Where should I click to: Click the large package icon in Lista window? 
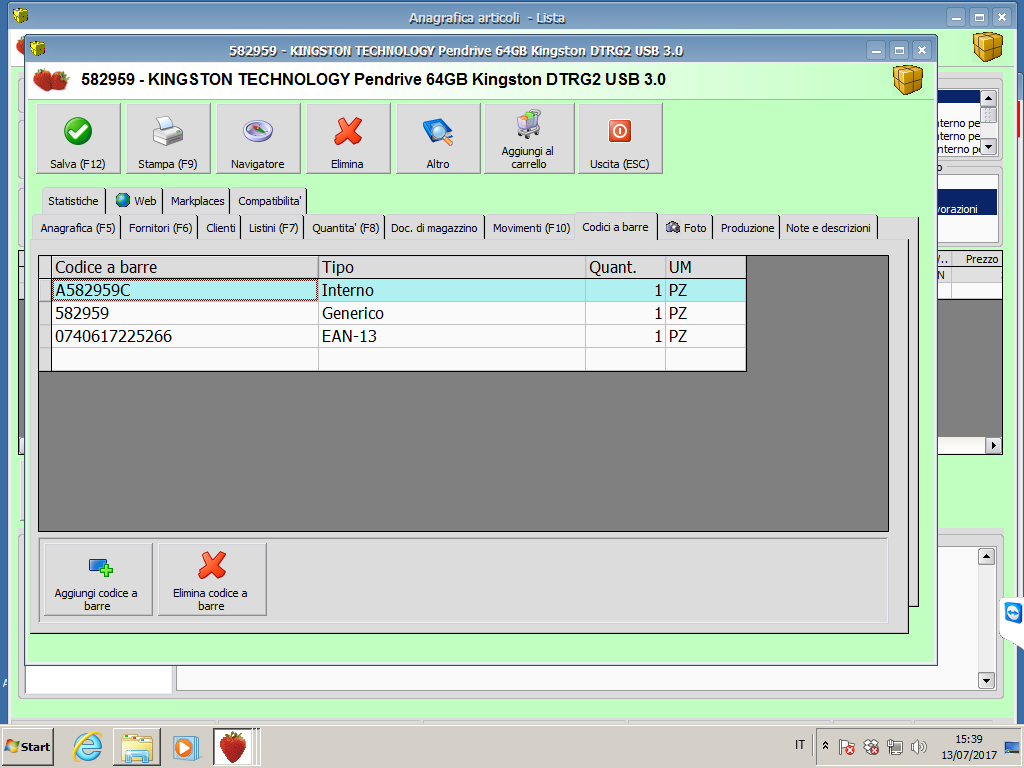(987, 46)
